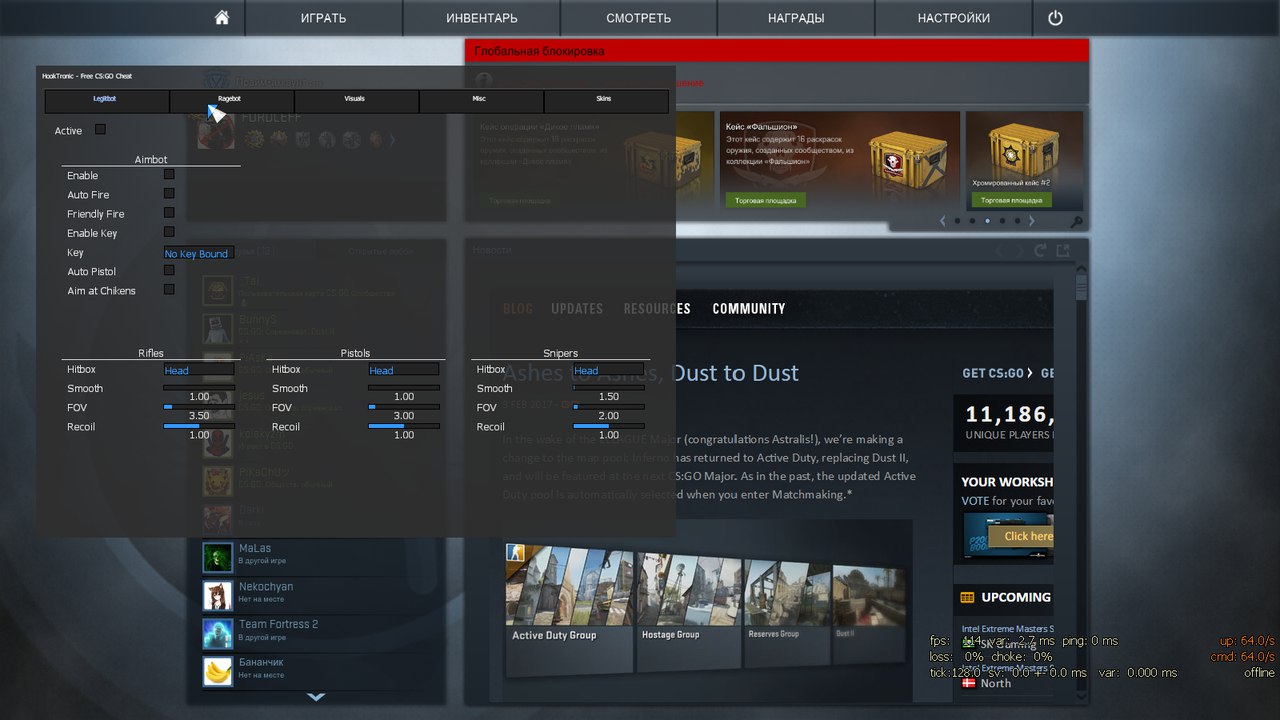Viewport: 1280px width, 720px height.
Task: Click Nekochyan friend avatar
Action: [x=218, y=595]
